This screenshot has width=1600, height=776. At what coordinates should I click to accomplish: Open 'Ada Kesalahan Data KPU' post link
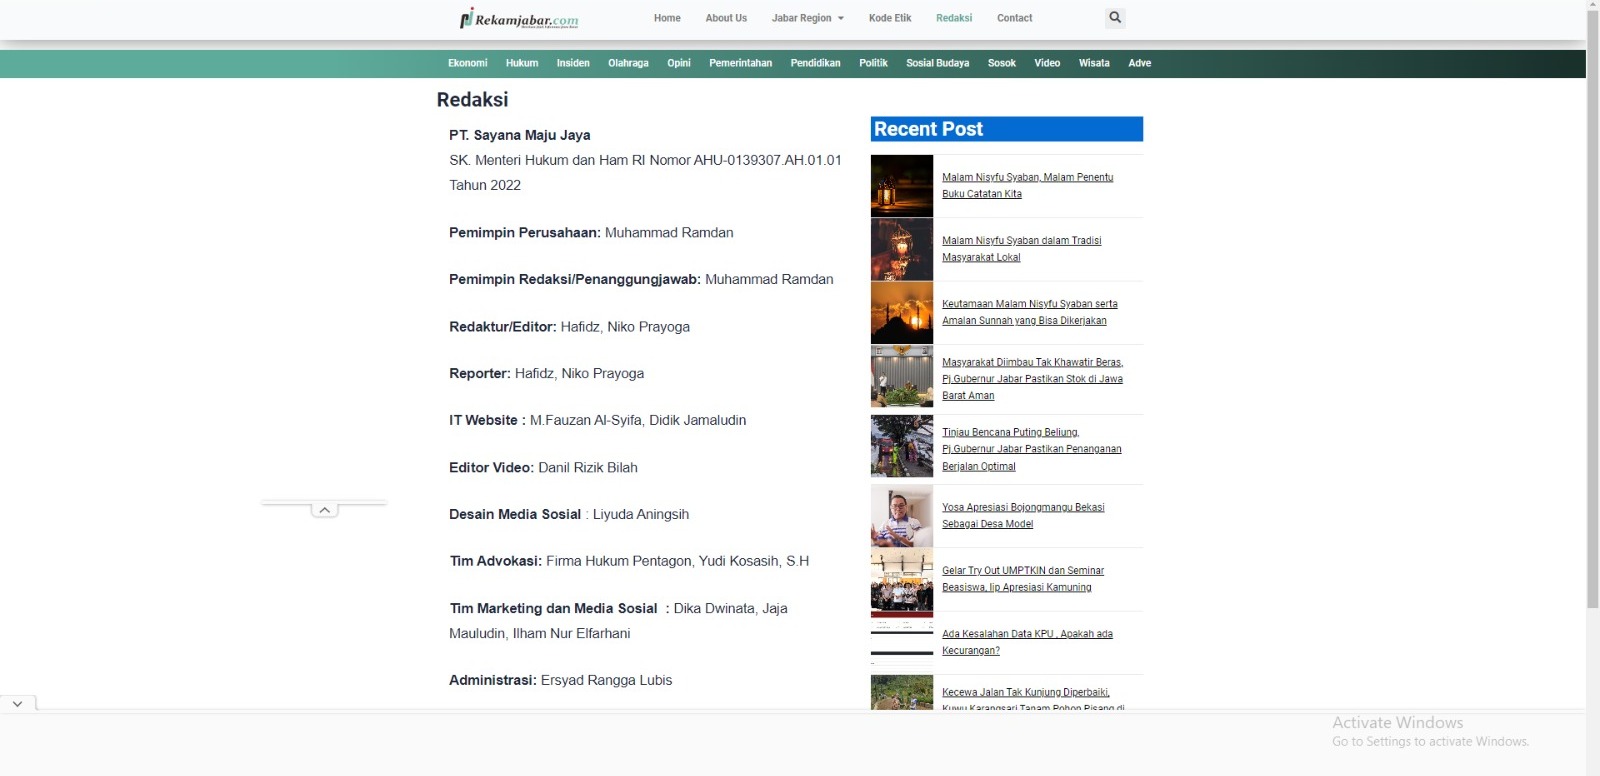(x=1027, y=634)
